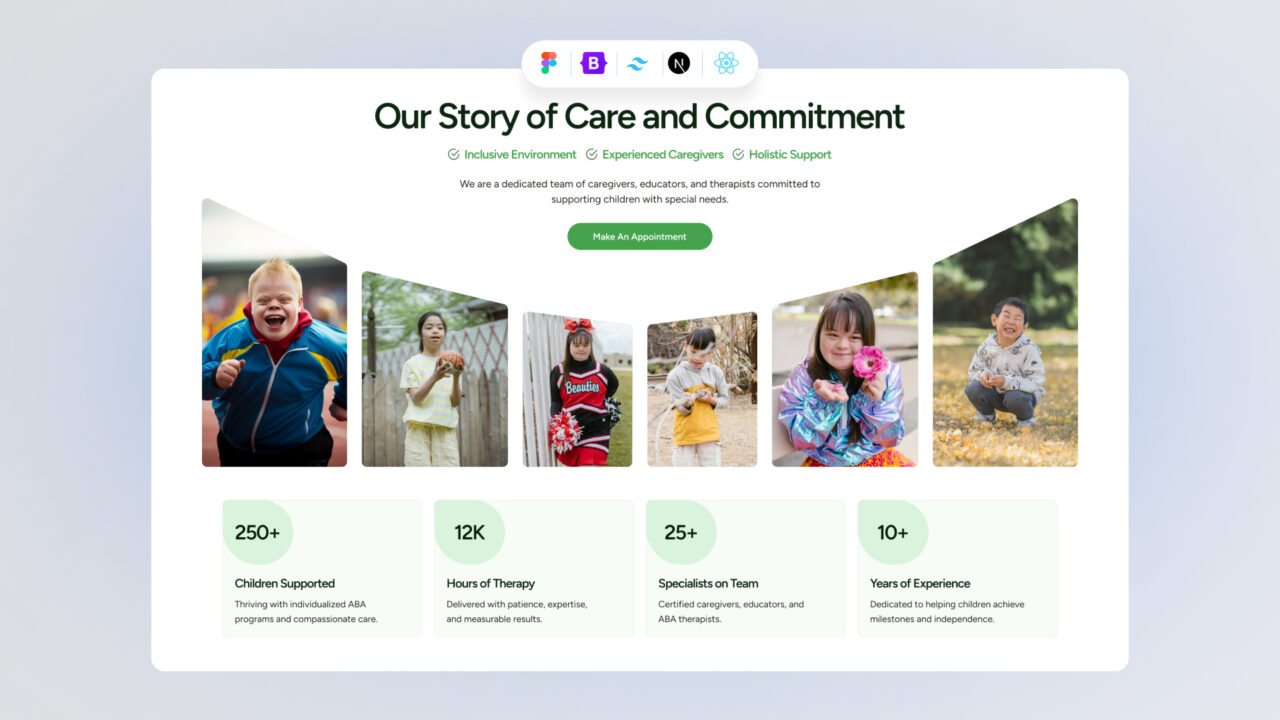
Task: Click the 10+ Years of Experience card
Action: 957,568
